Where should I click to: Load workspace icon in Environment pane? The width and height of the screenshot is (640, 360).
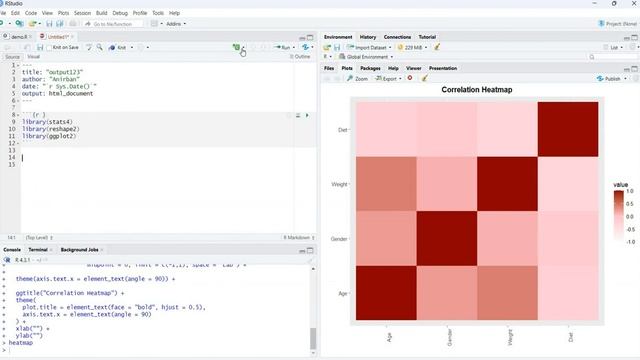[327, 48]
